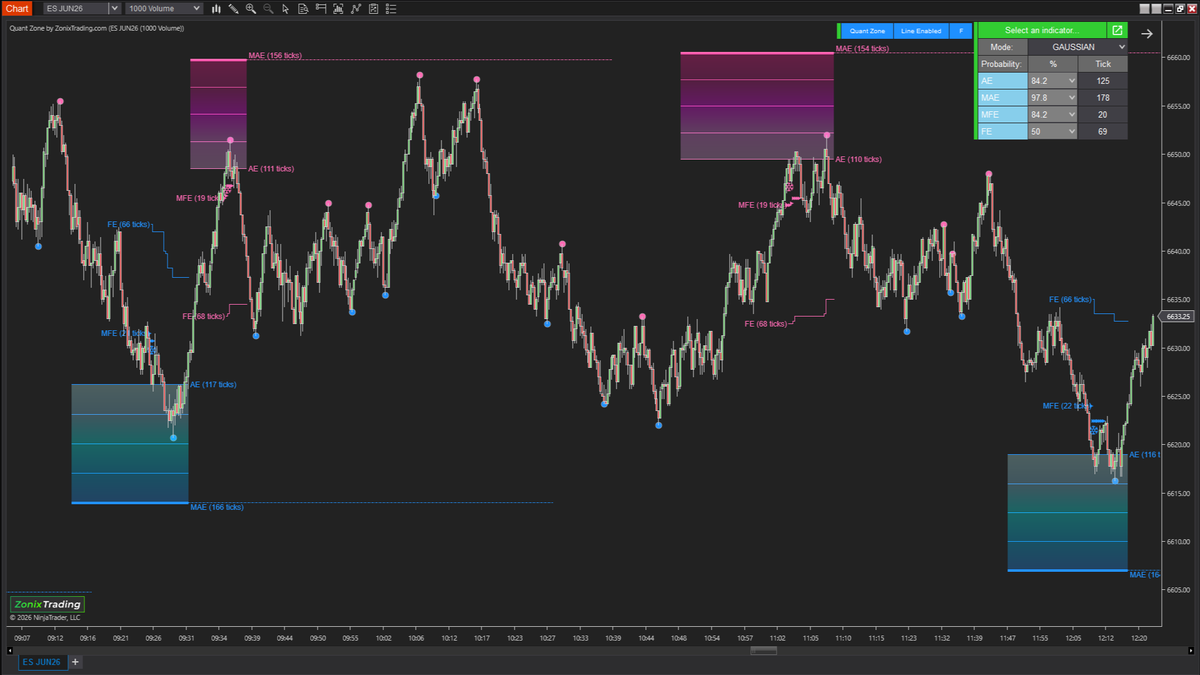This screenshot has height=675, width=1200.
Task: Open the MFE percent dropdown 84.2
Action: (x=1053, y=115)
